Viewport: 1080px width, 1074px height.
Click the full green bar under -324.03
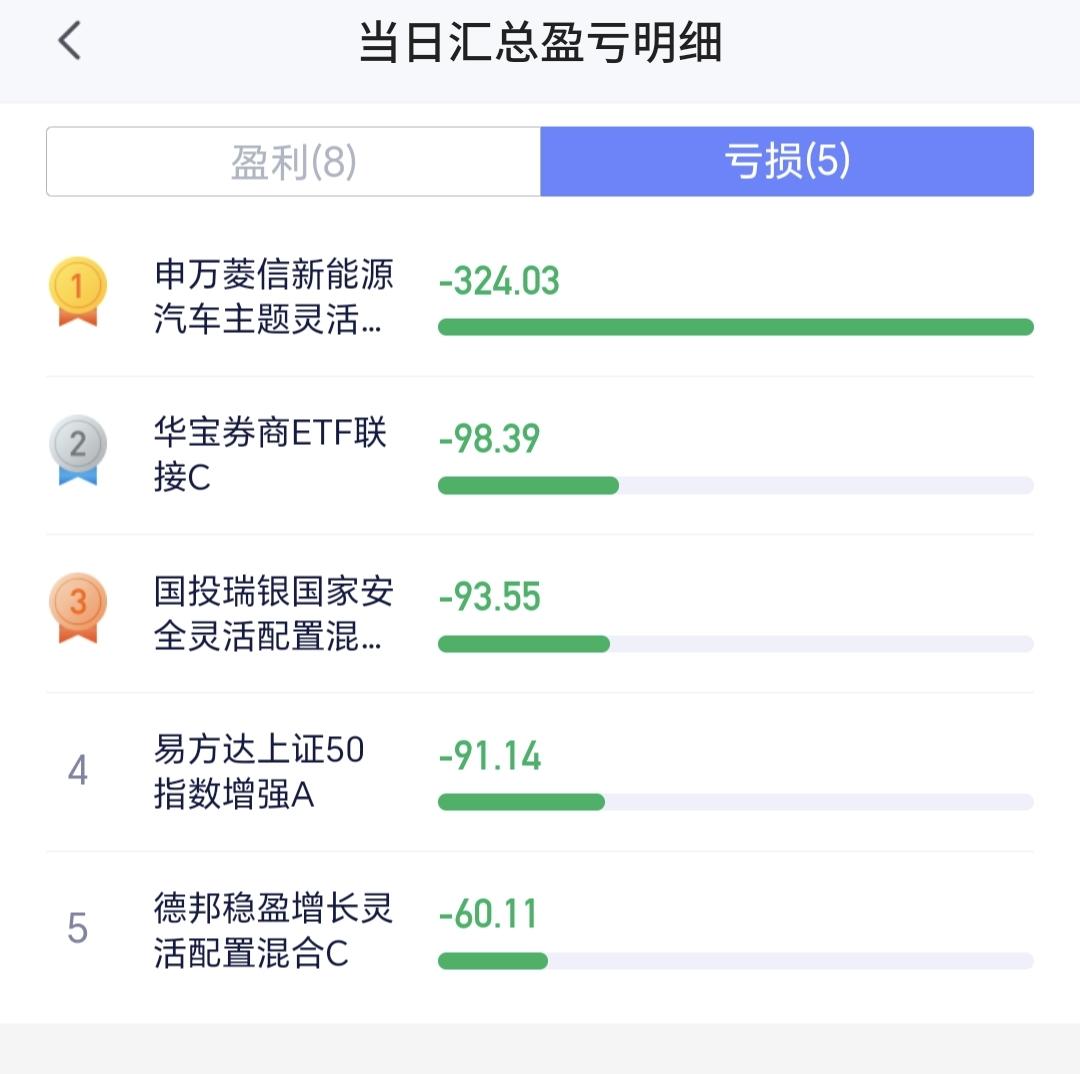click(736, 327)
